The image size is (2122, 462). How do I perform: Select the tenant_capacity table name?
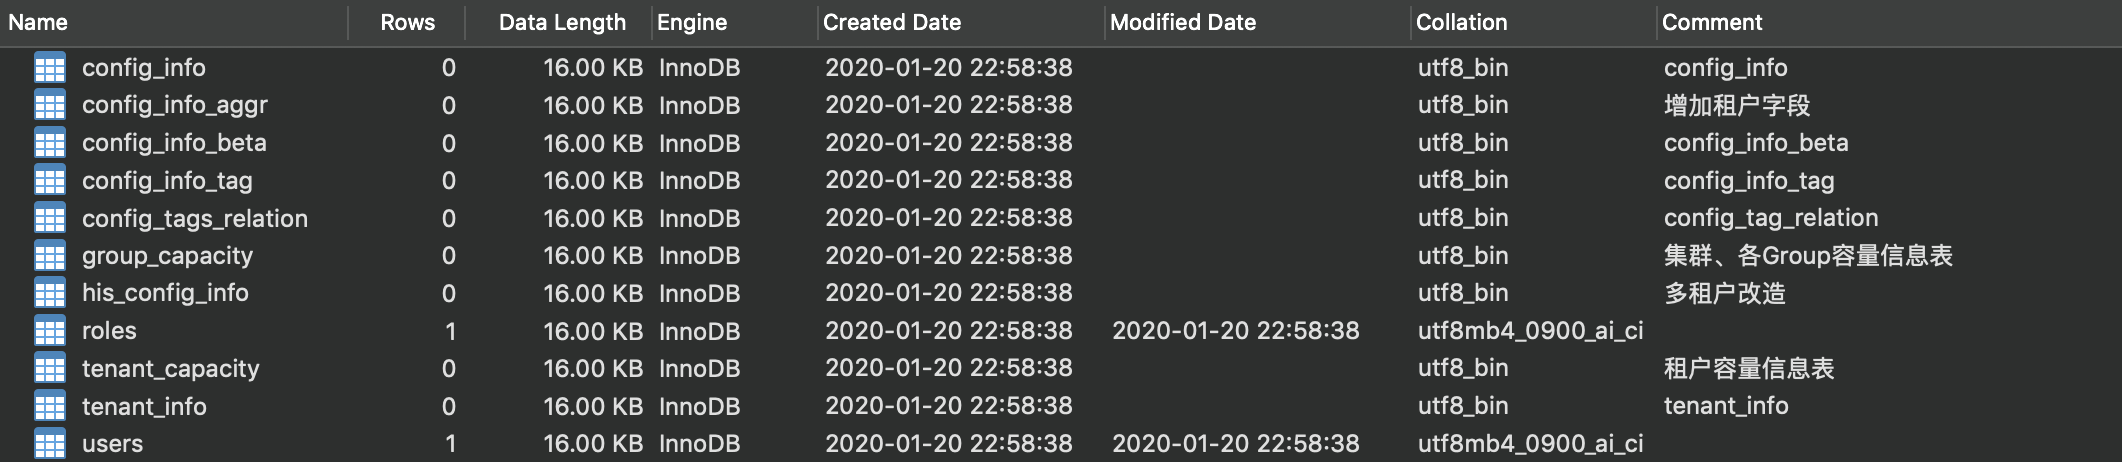[170, 369]
